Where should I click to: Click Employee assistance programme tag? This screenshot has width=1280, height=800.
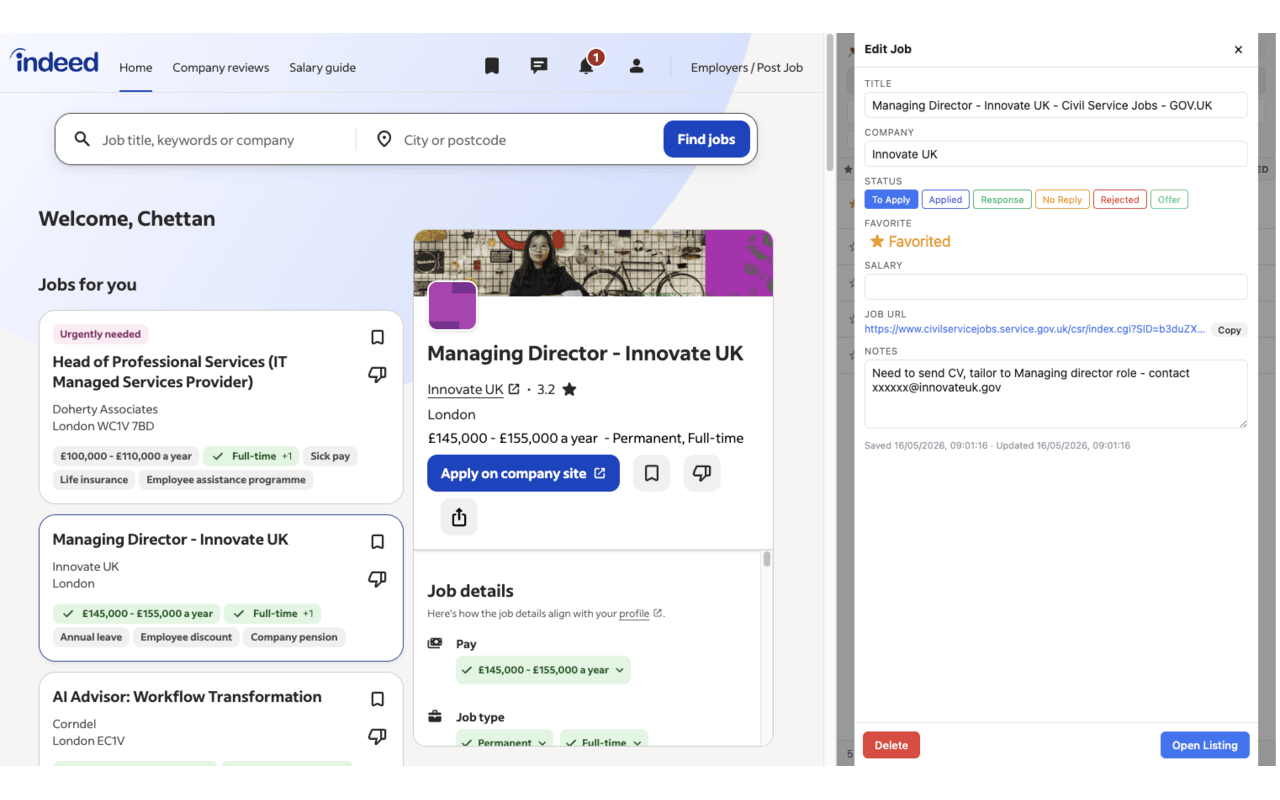coord(226,480)
